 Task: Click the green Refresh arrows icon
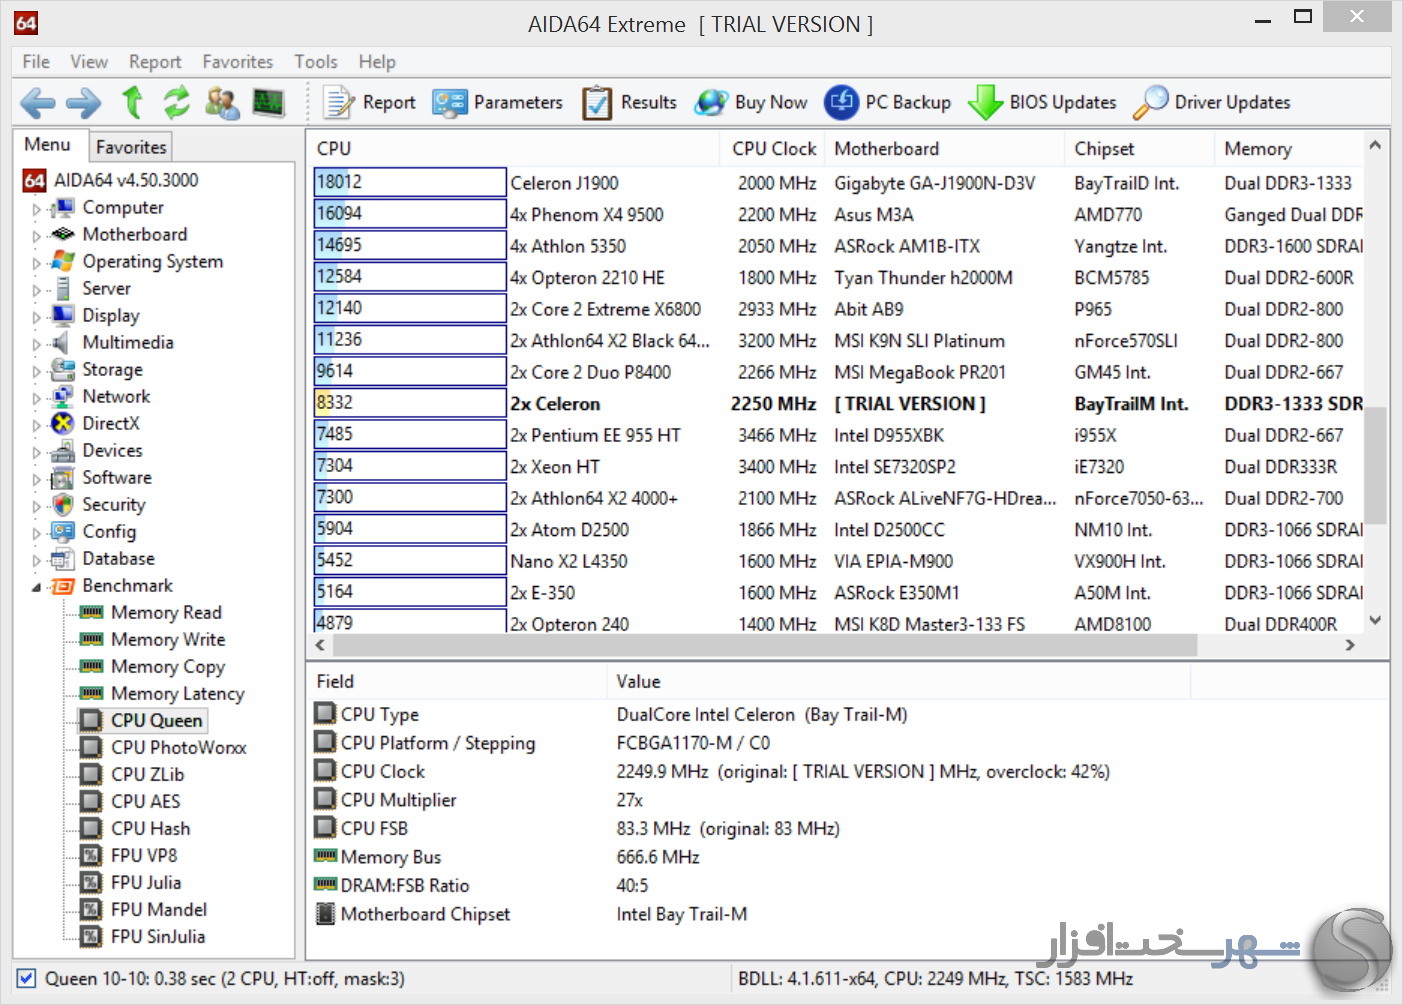pos(177,102)
